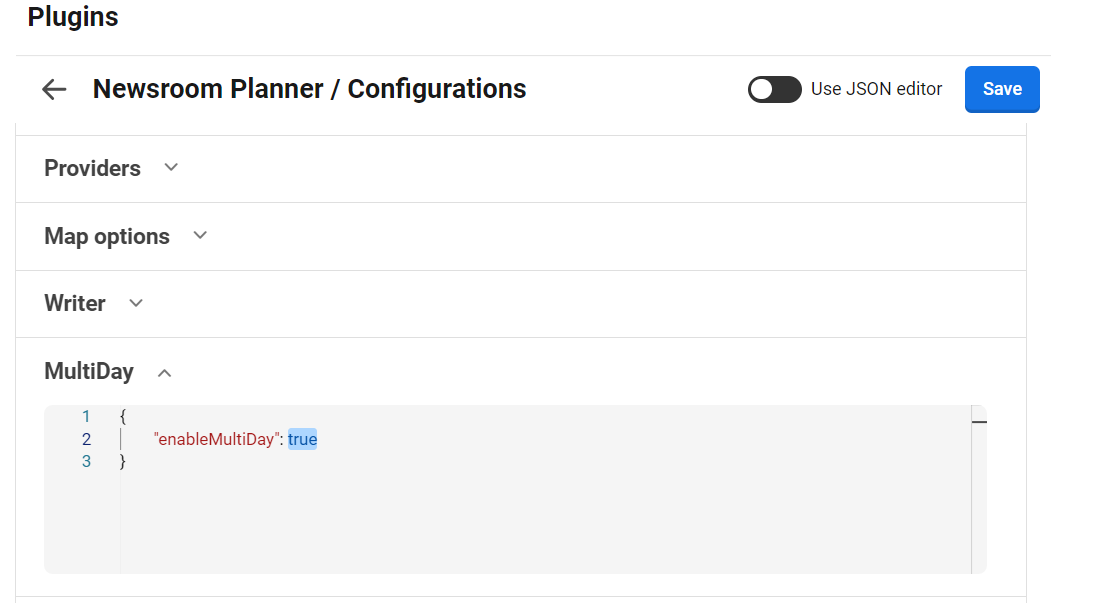Click line number 1 in the code editor
Viewport: 1117px width, 603px height.
(x=86, y=416)
